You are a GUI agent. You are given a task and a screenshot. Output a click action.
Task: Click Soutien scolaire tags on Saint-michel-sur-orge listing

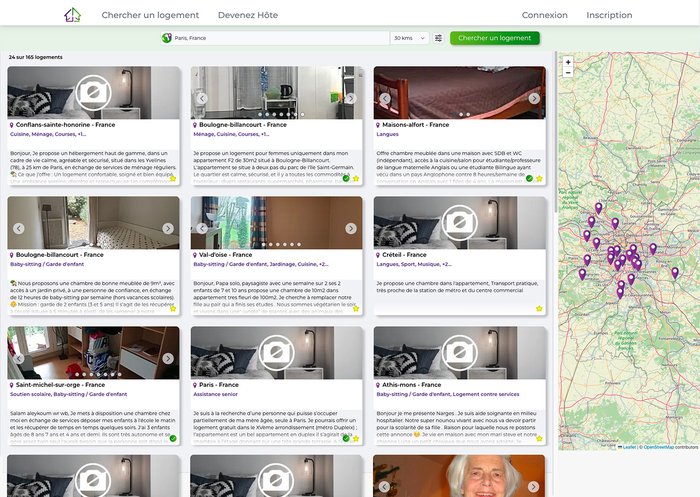69,394
